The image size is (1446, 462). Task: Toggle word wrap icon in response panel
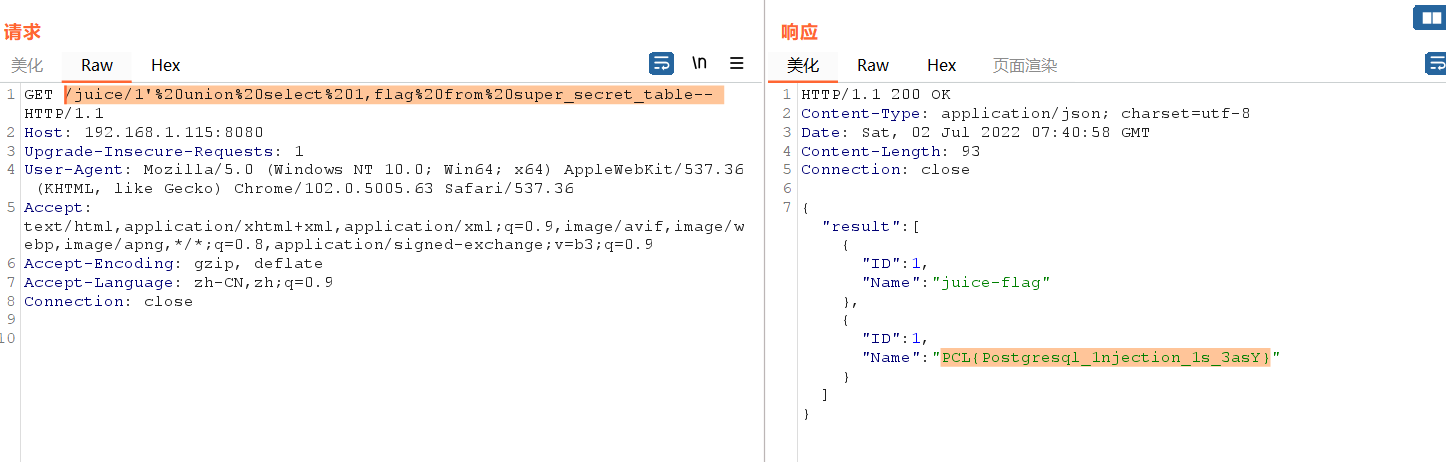[1435, 64]
